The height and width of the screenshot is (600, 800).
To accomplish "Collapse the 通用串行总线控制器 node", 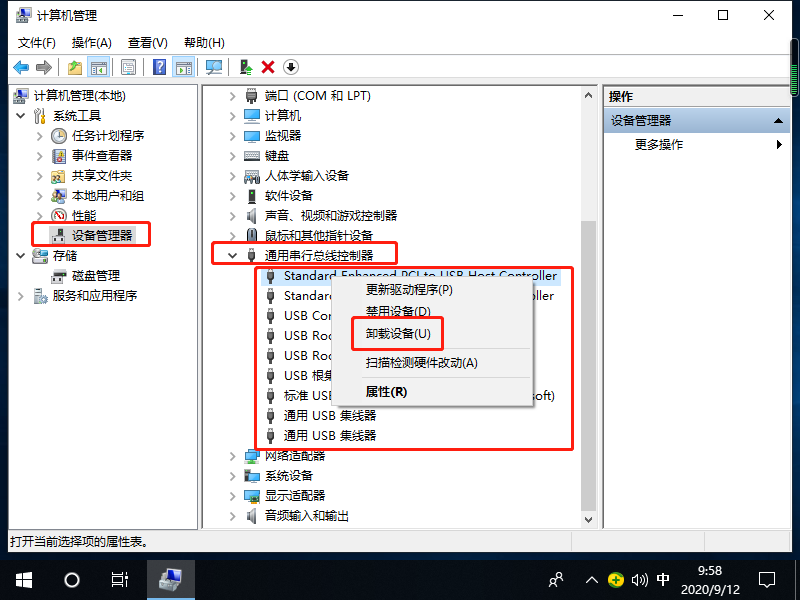I will click(x=230, y=254).
